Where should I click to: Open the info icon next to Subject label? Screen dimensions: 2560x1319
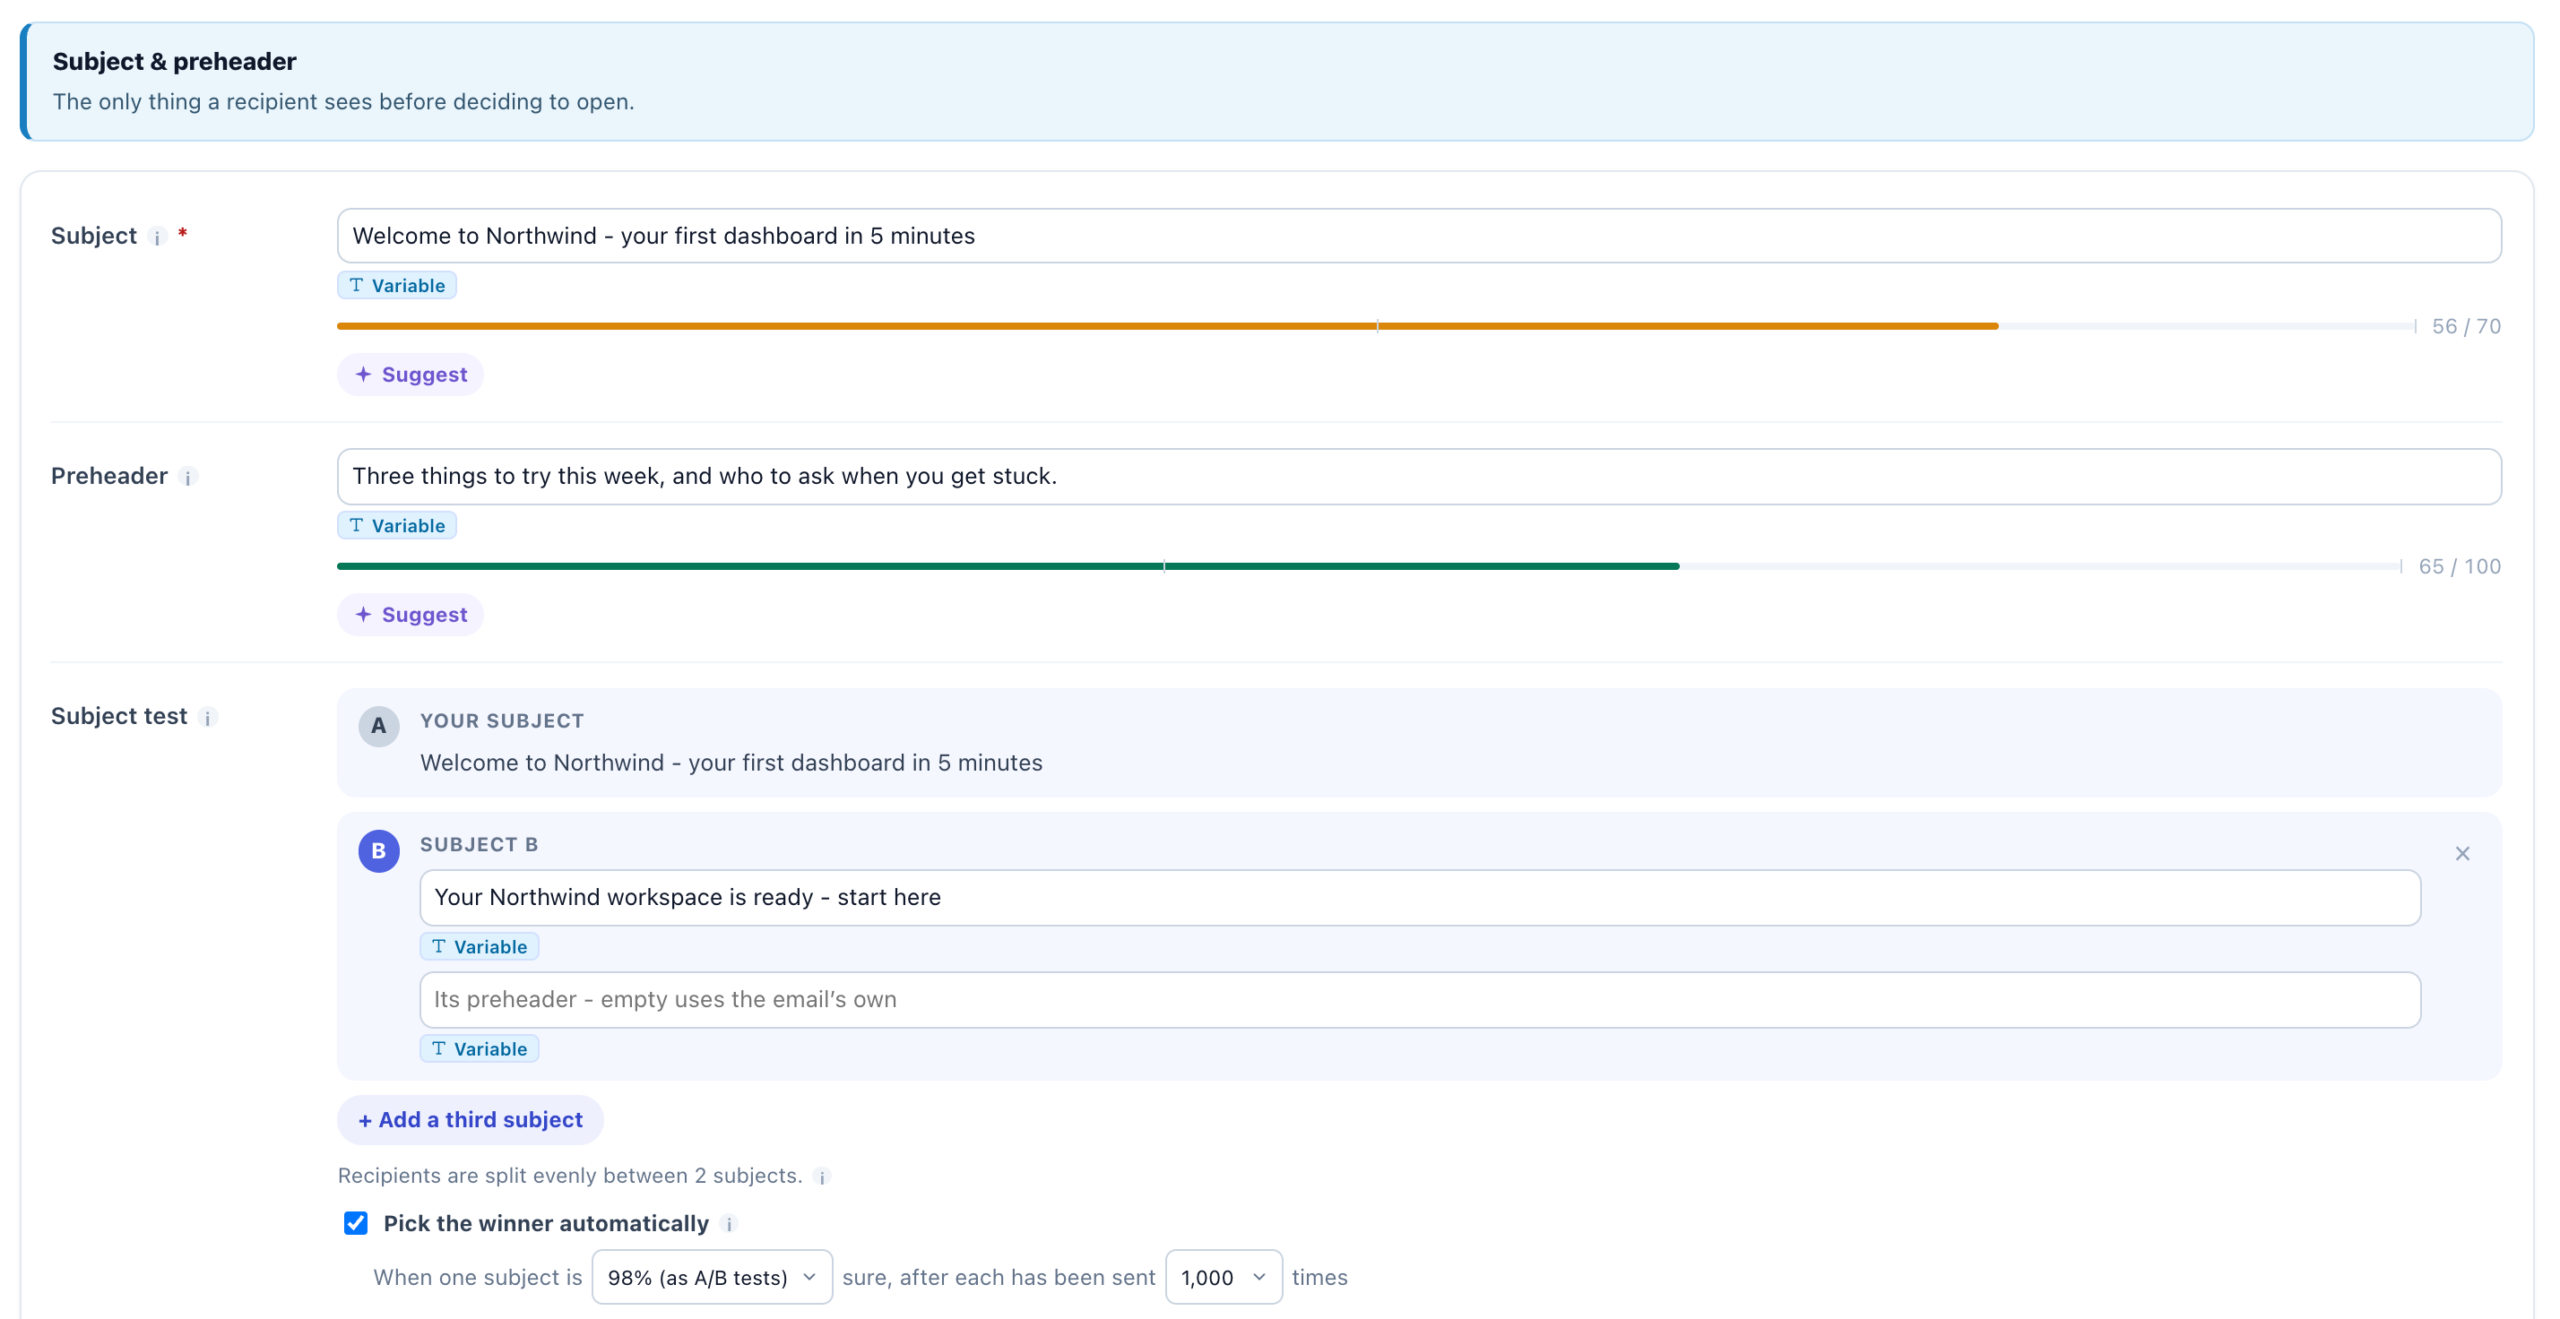point(156,237)
